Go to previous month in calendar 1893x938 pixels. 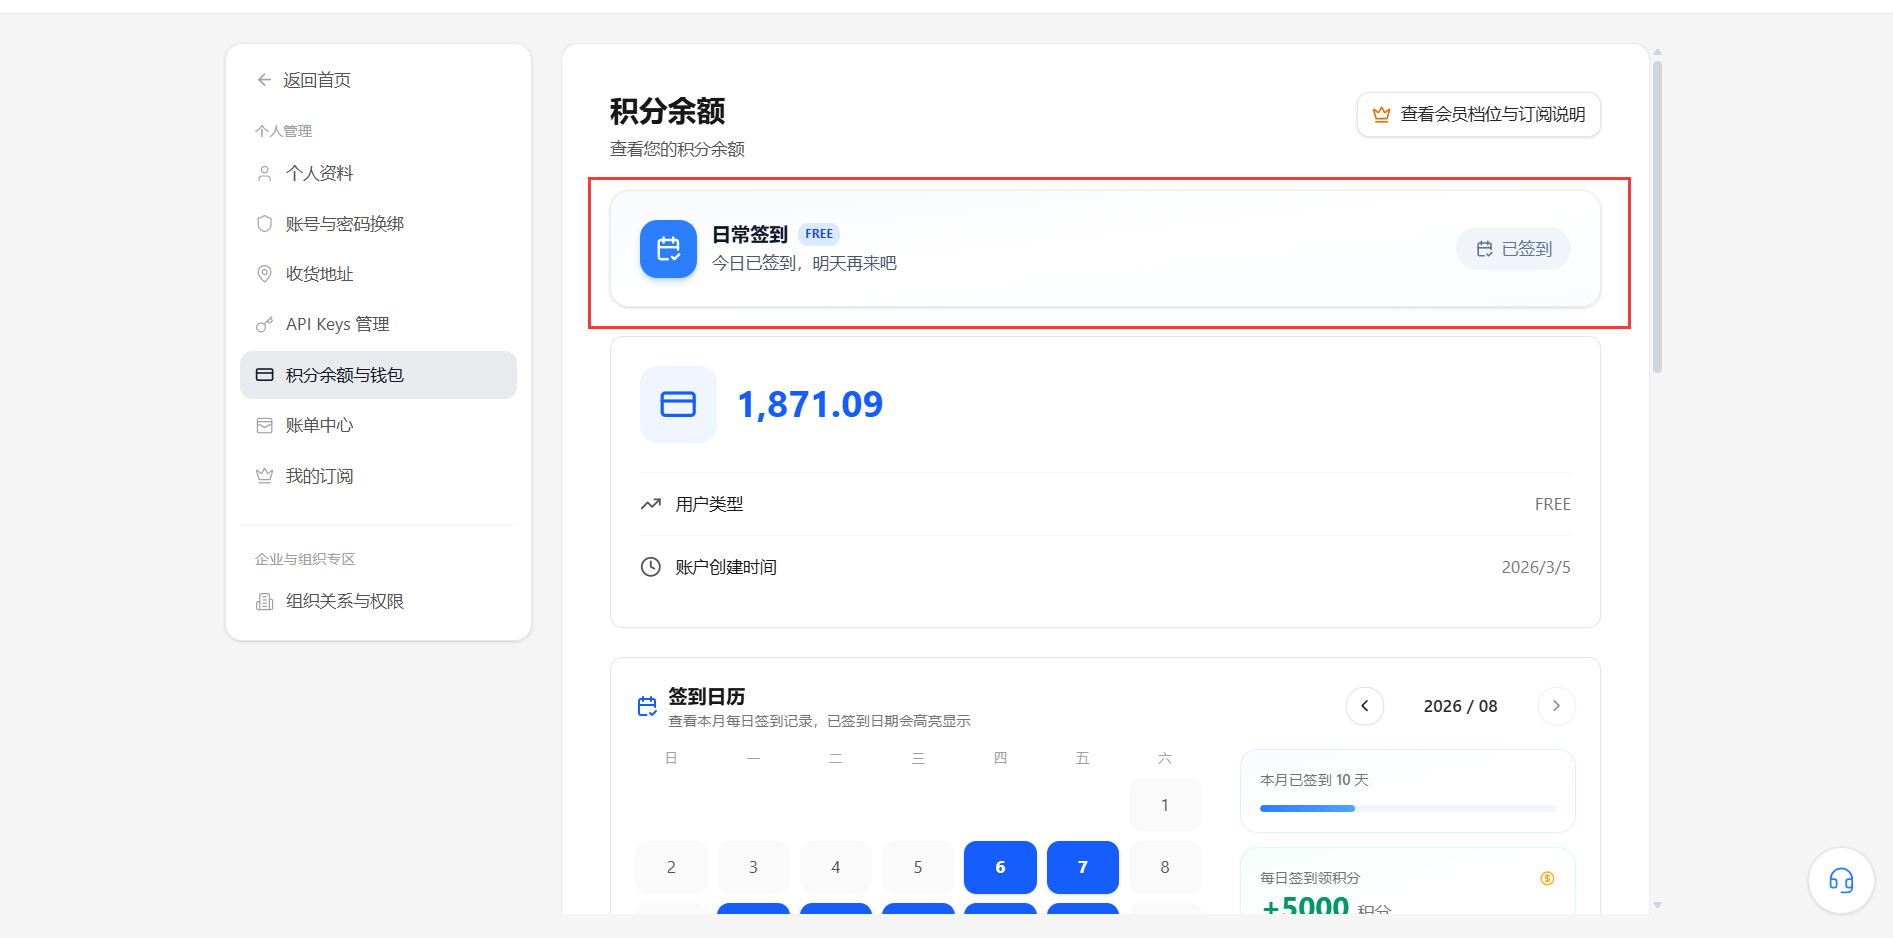click(x=1365, y=706)
